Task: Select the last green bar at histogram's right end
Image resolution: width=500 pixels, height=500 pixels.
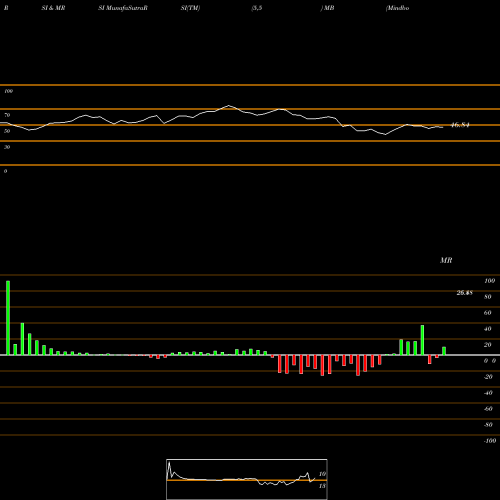Action: (x=444, y=351)
